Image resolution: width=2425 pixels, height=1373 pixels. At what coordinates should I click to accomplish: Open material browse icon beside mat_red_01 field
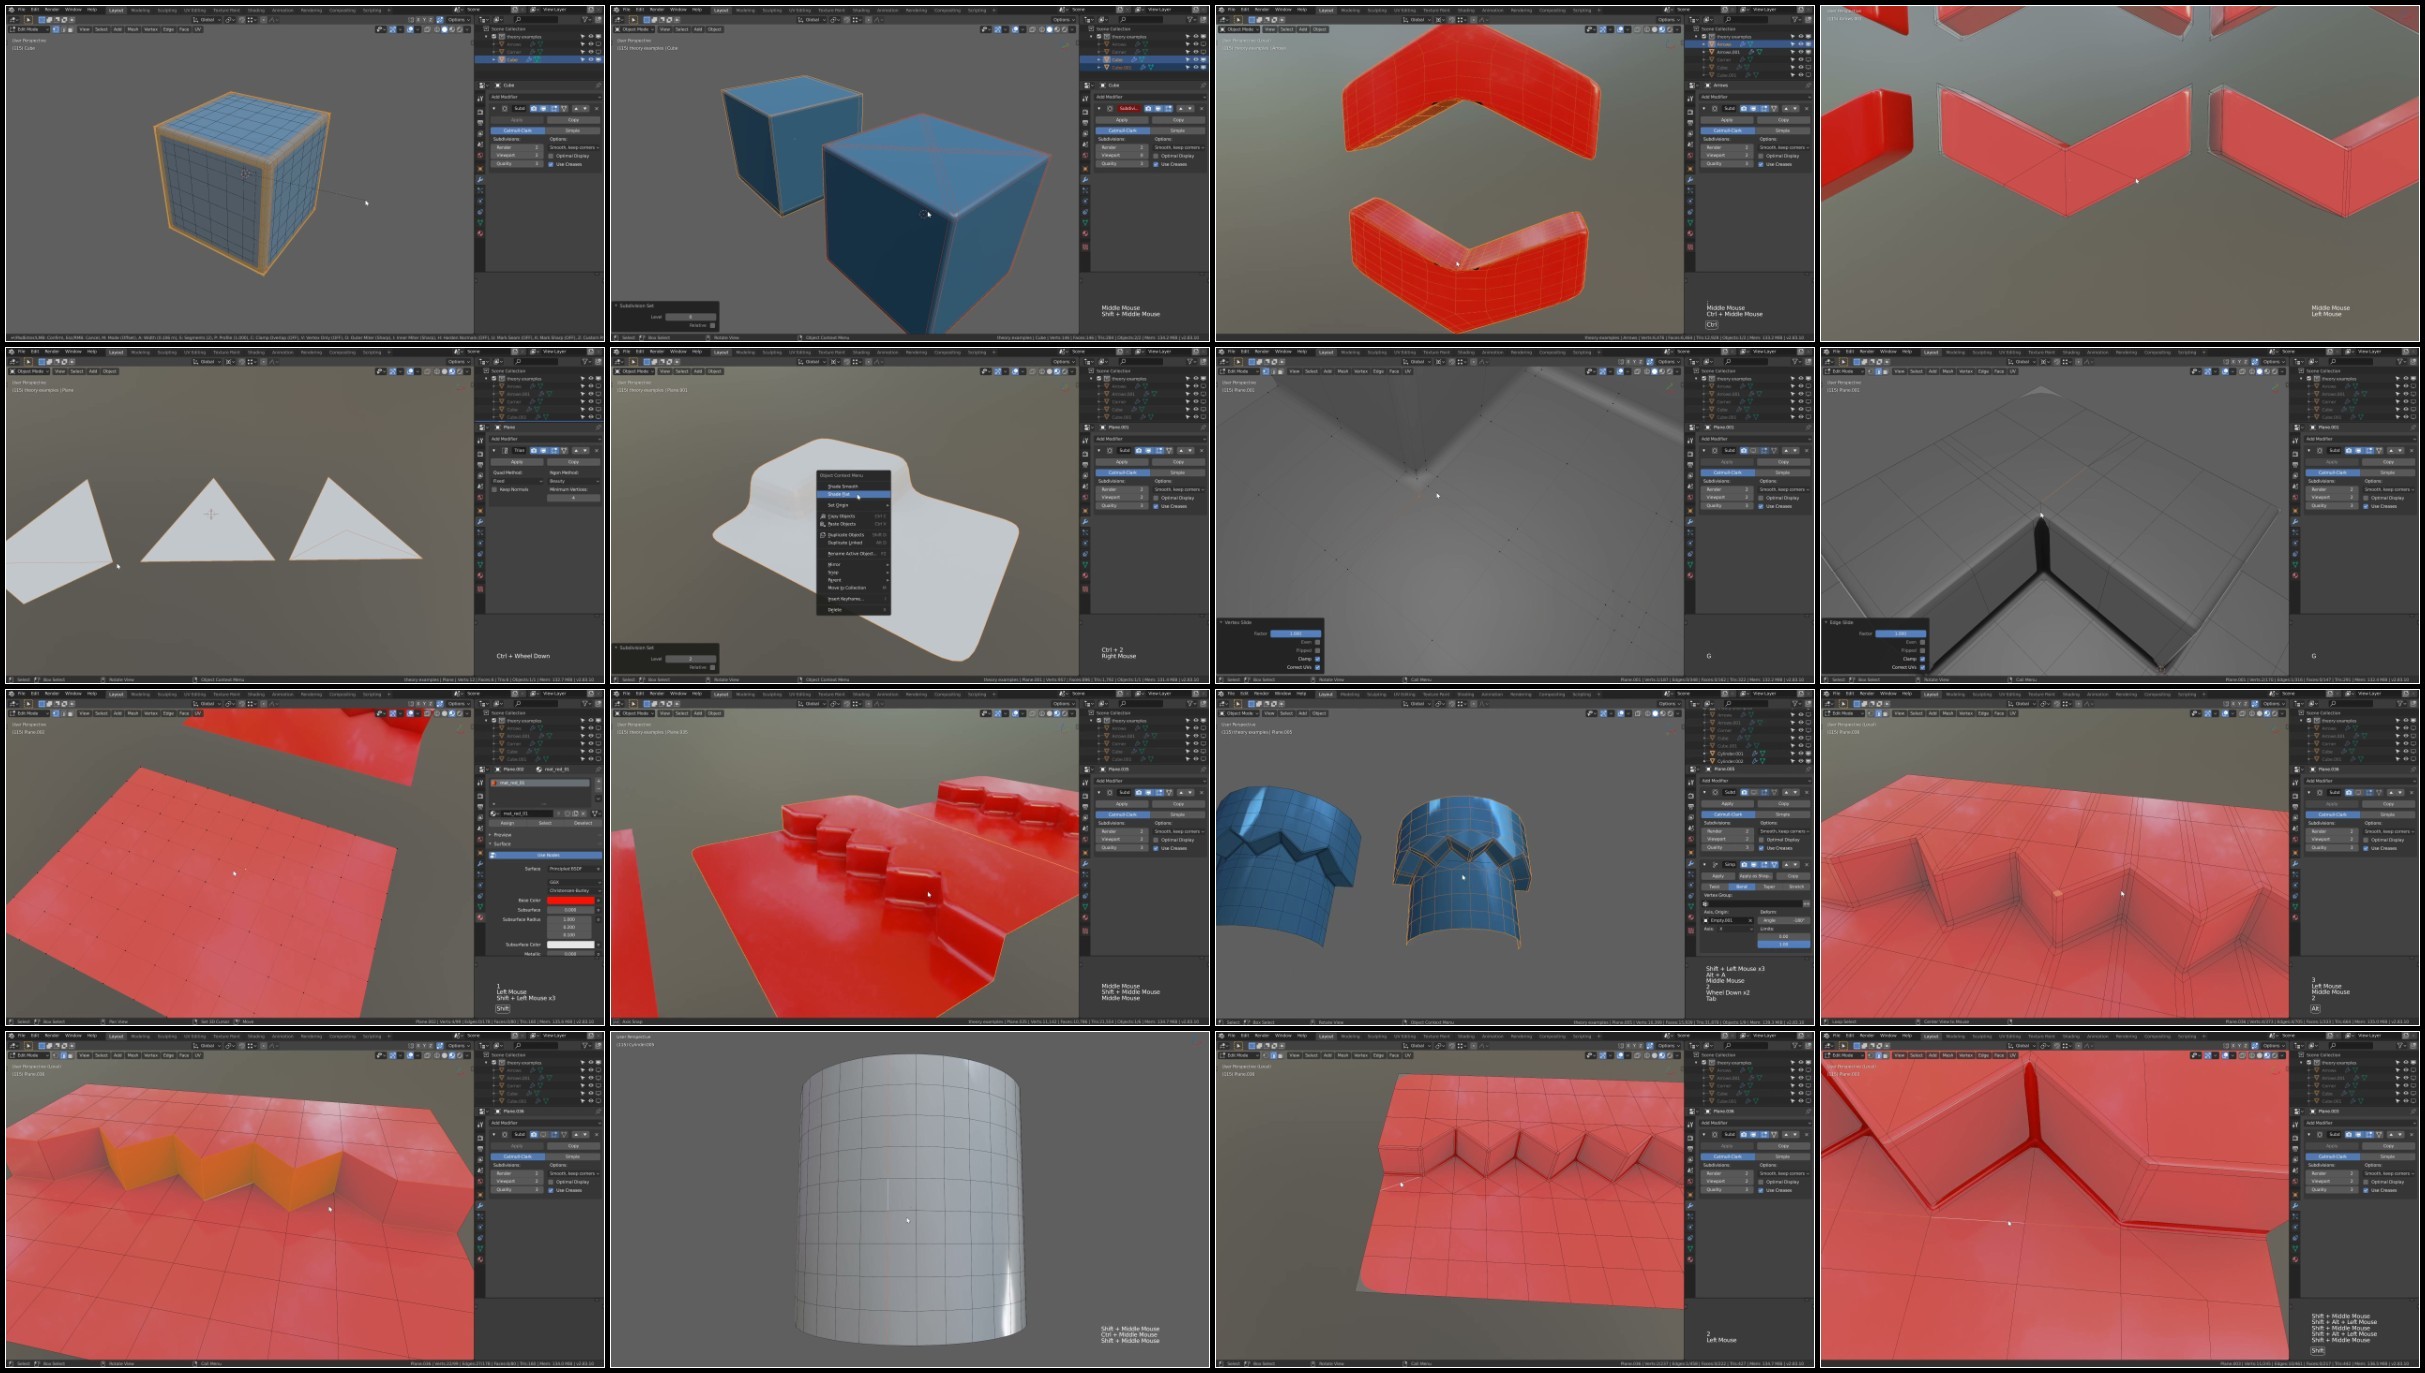493,814
